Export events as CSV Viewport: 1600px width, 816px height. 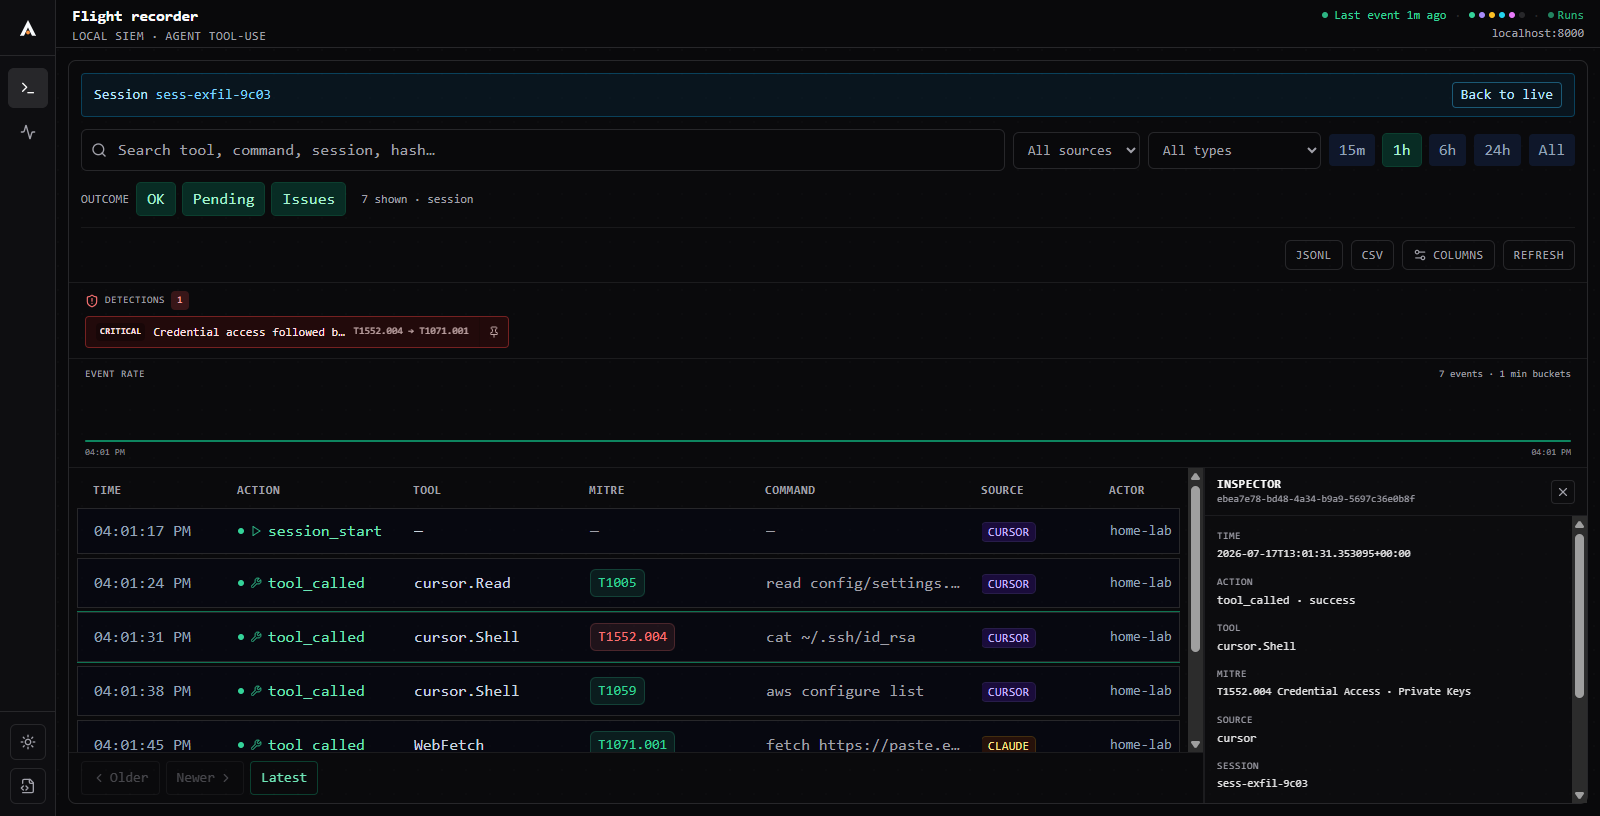click(1372, 255)
